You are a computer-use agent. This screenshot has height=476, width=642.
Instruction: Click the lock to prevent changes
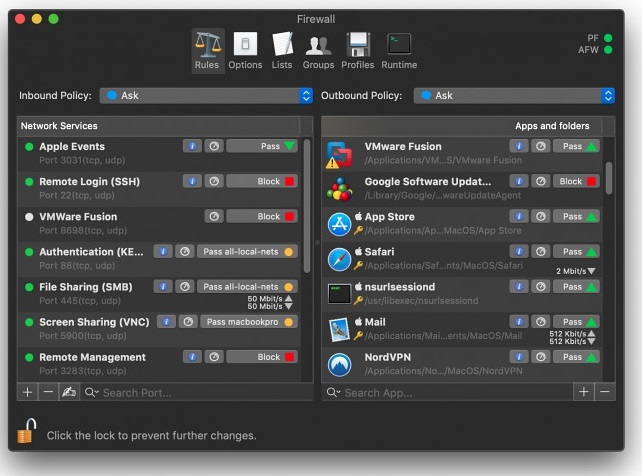27,431
